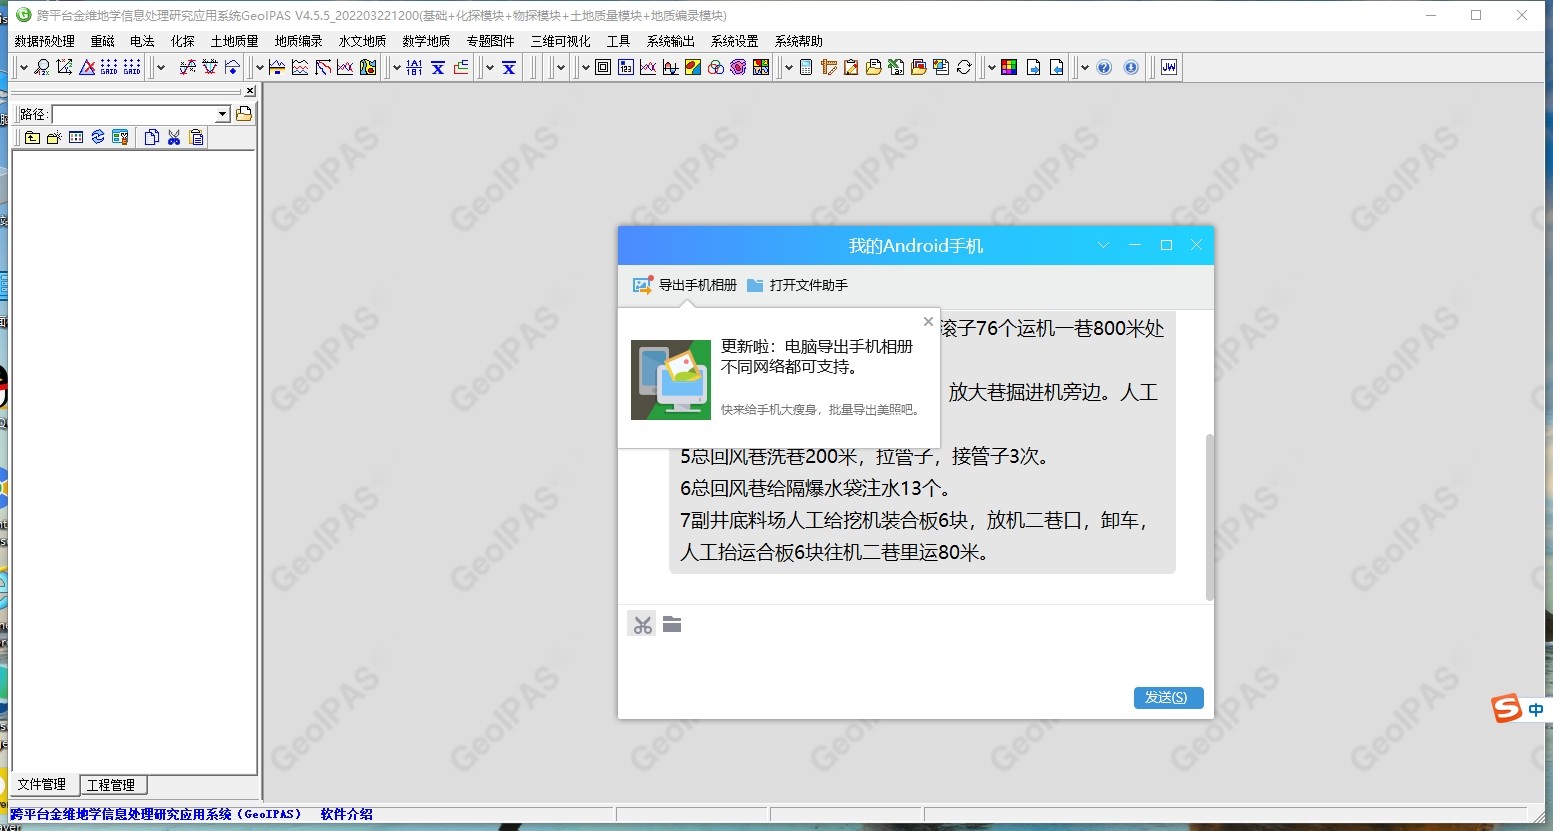Click the 发送(S) send button
This screenshot has height=831, width=1553.
tap(1168, 697)
